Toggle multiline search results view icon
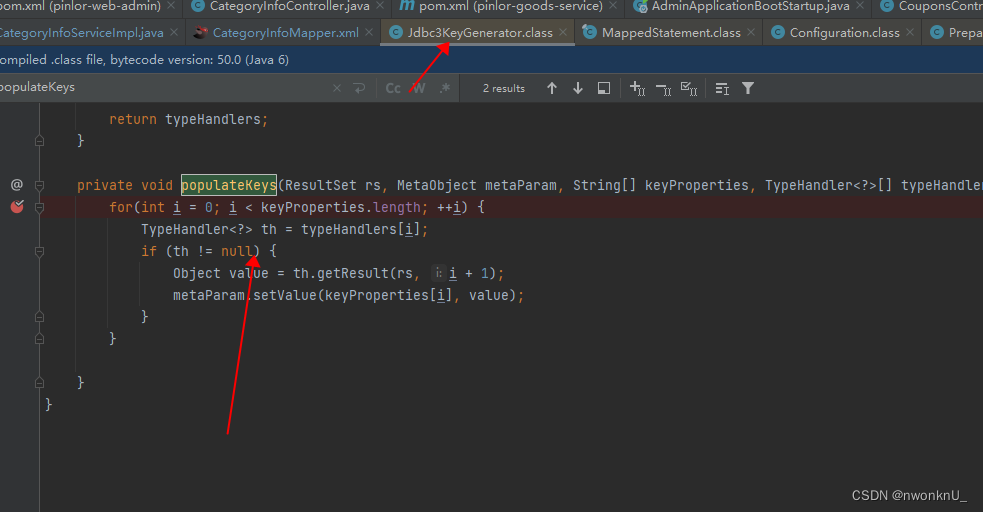Screen dimensions: 983x512 coord(722,89)
